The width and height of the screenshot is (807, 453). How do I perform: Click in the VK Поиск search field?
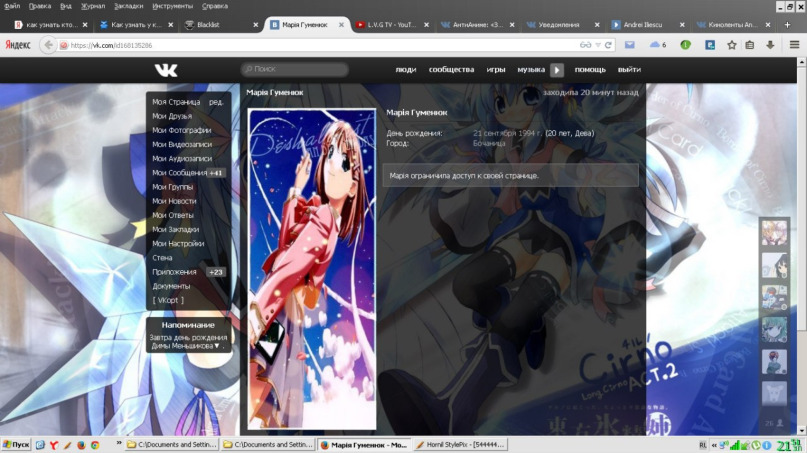click(295, 69)
